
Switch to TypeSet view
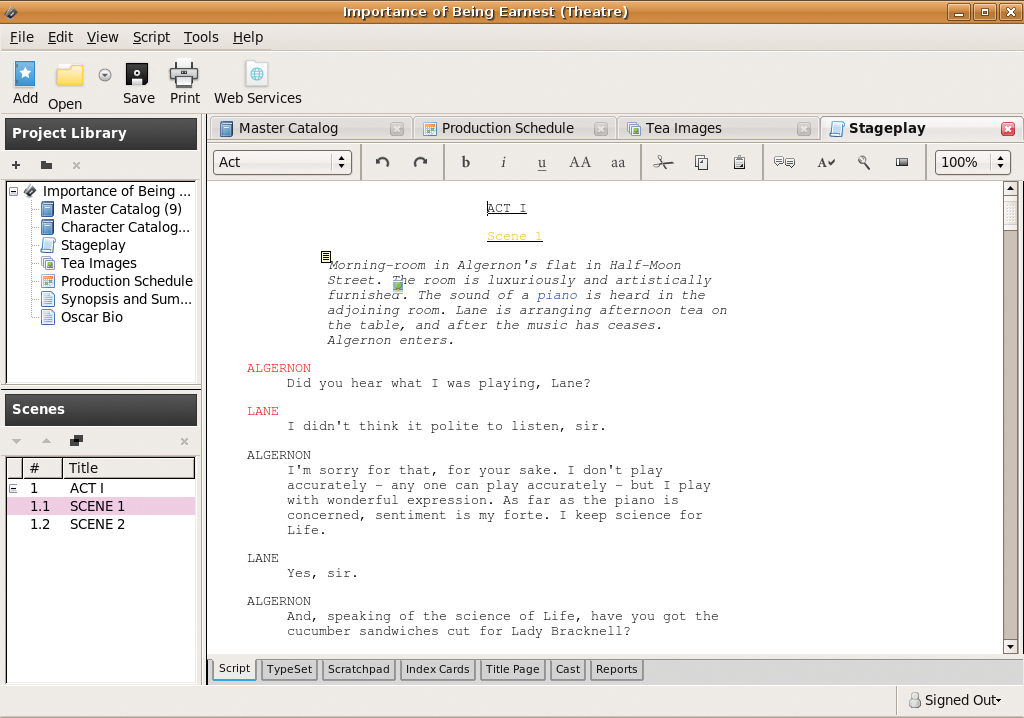coord(289,669)
